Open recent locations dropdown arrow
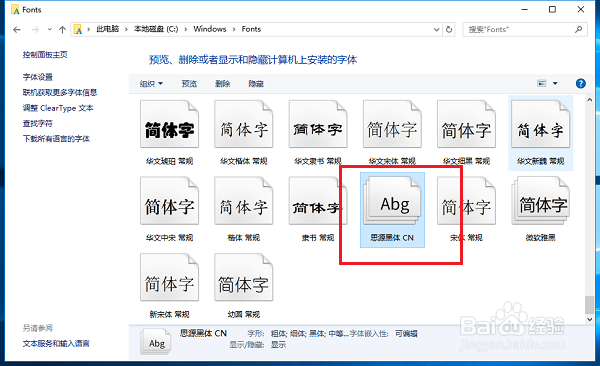The image size is (600, 366). [49, 29]
